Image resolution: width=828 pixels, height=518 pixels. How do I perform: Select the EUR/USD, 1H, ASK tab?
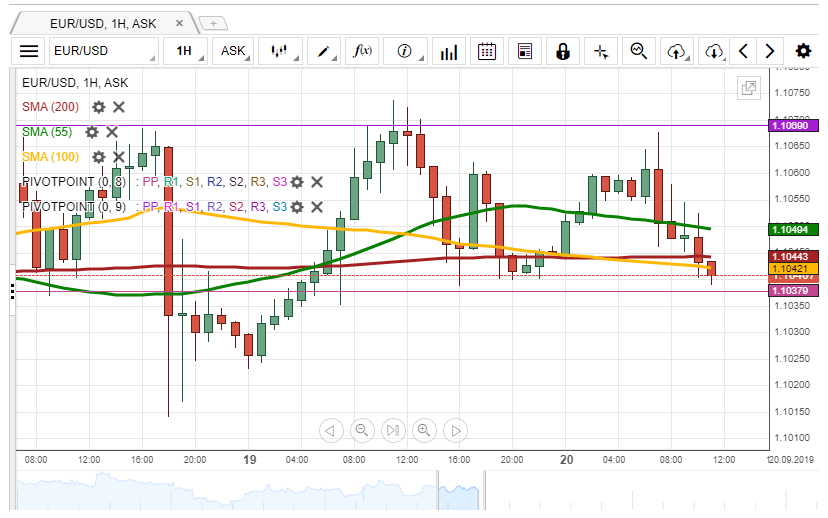[x=101, y=22]
